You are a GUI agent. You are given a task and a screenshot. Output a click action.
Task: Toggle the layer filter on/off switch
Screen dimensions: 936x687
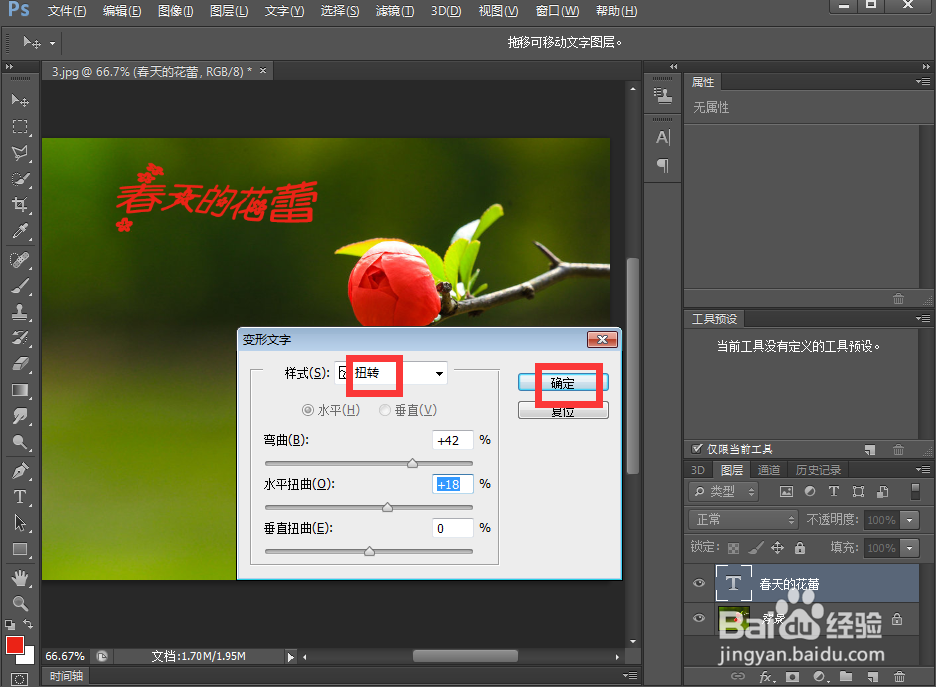point(915,491)
